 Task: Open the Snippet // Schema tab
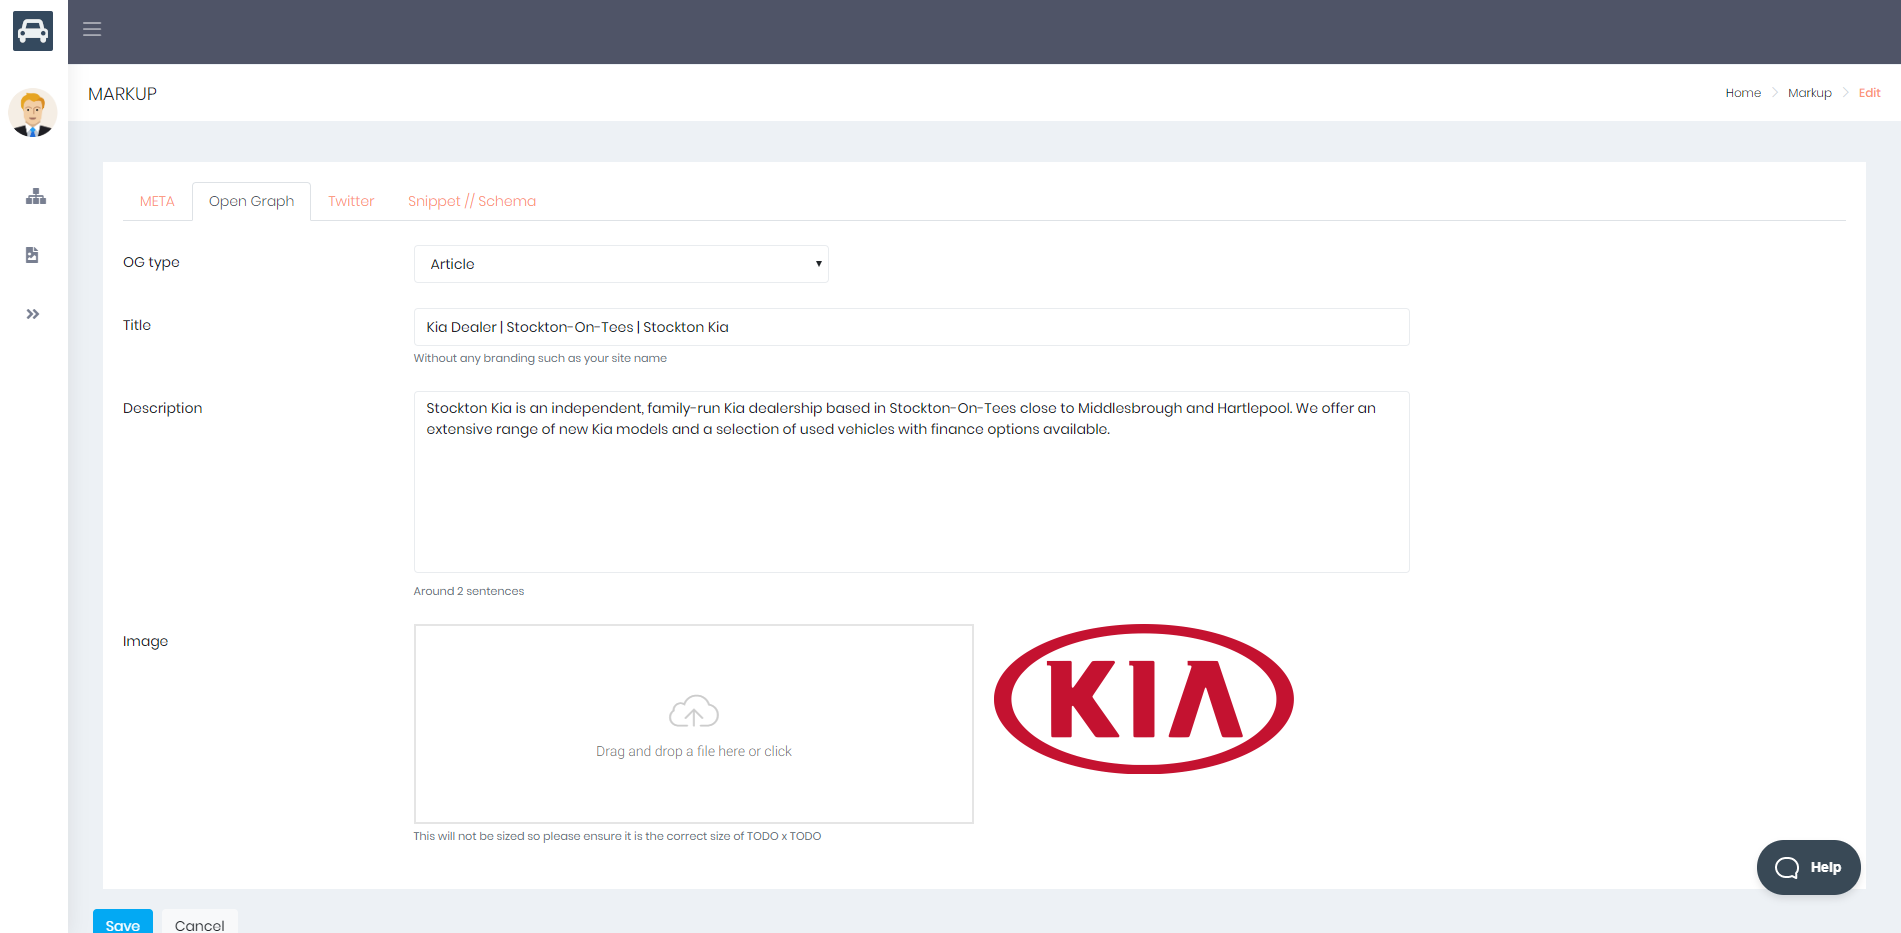point(472,201)
